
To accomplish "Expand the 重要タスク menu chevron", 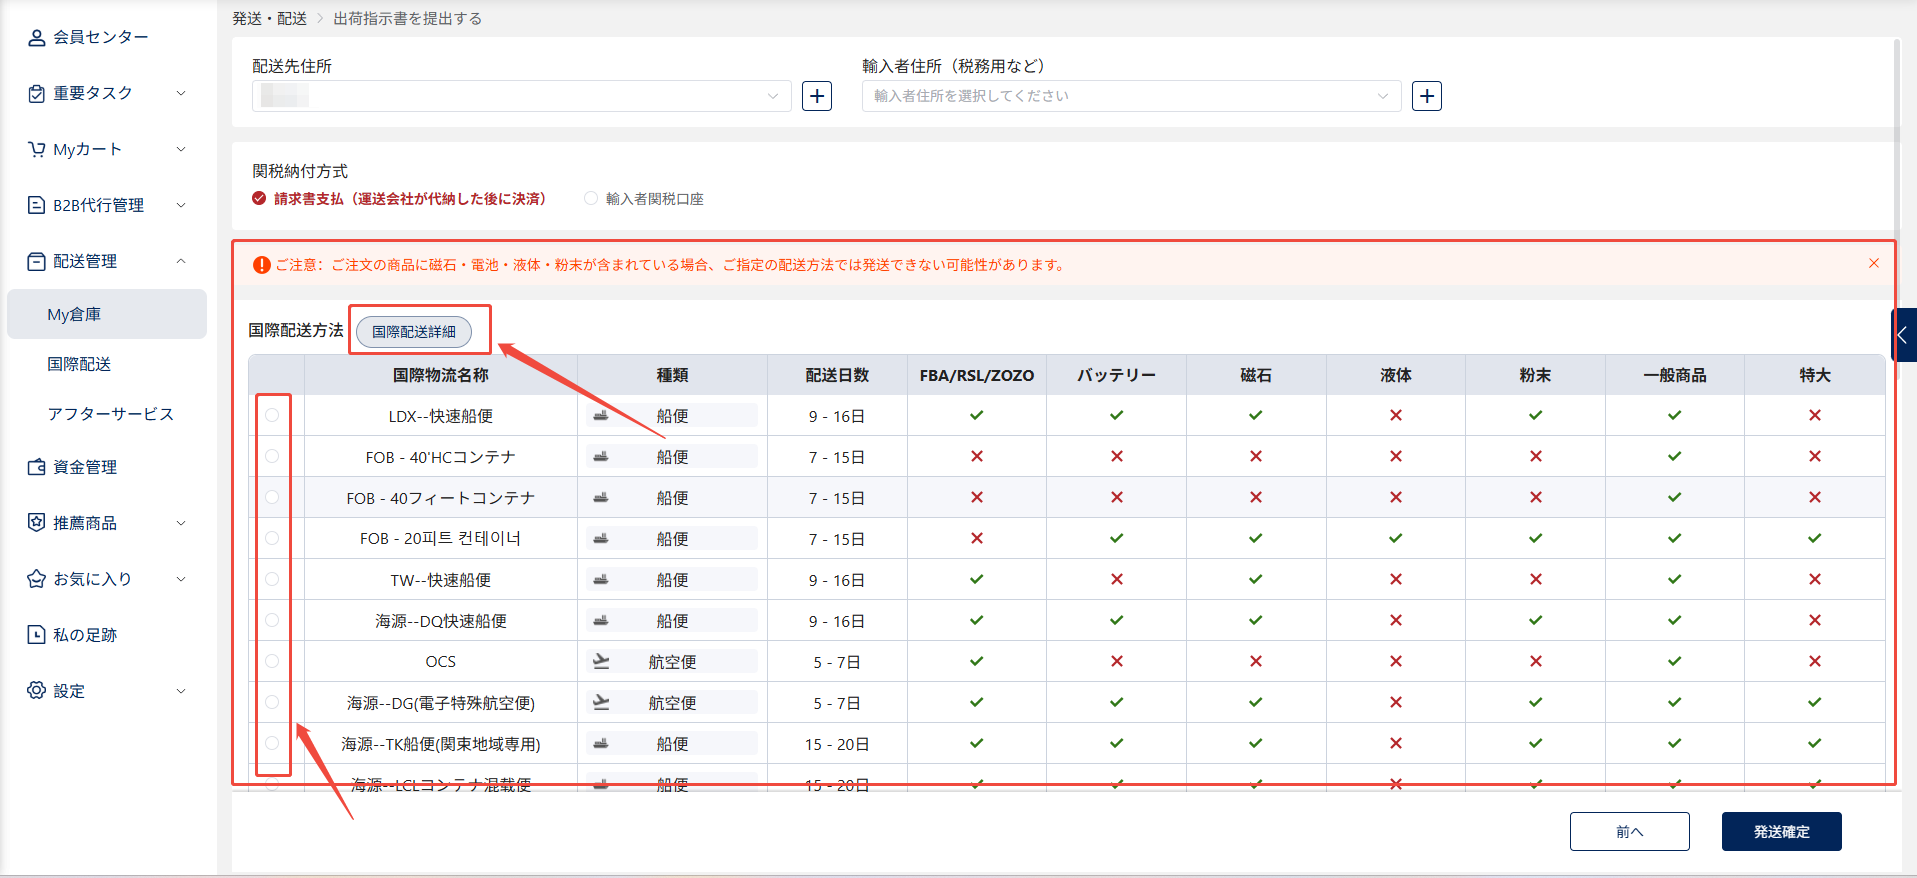I will coord(181,93).
